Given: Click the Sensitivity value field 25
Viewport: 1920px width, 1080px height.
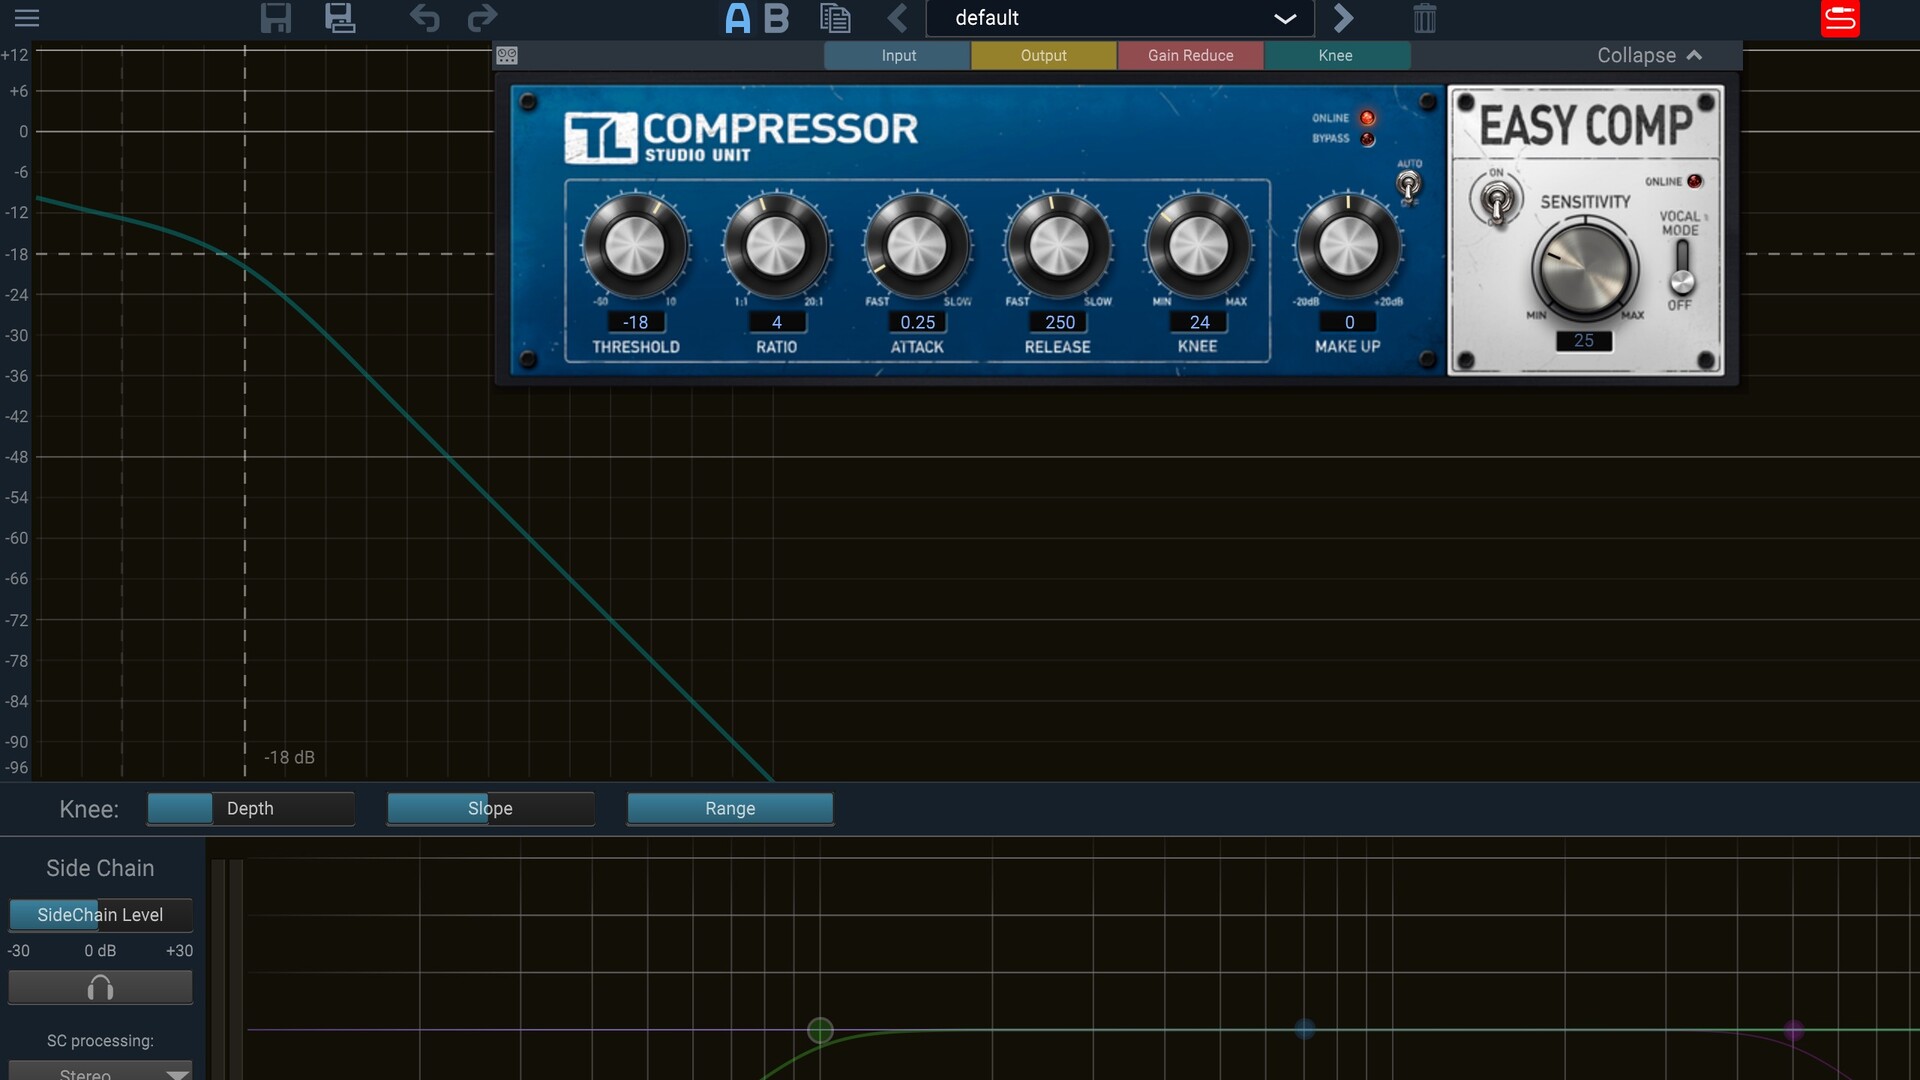Looking at the screenshot, I should (1584, 341).
